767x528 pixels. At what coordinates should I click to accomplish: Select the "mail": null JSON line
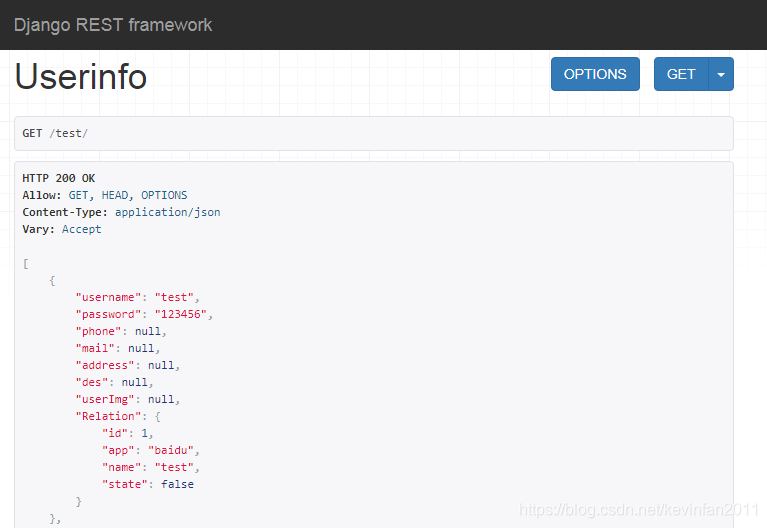point(118,348)
